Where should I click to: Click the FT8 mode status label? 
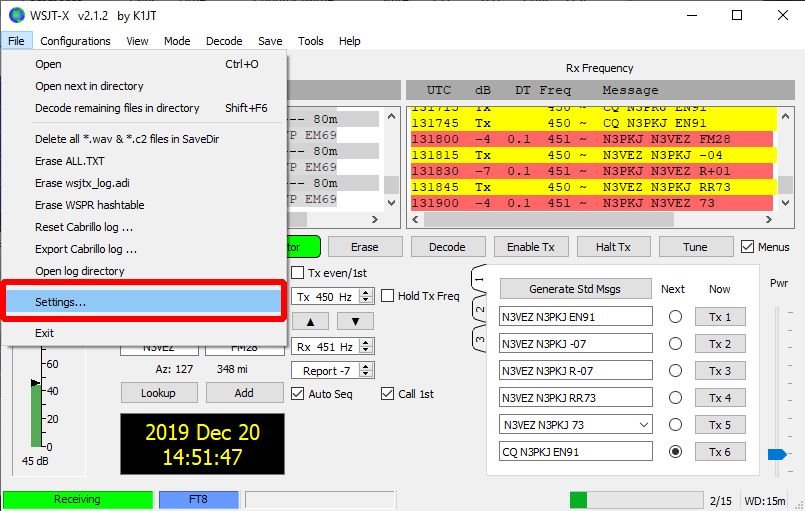click(199, 499)
